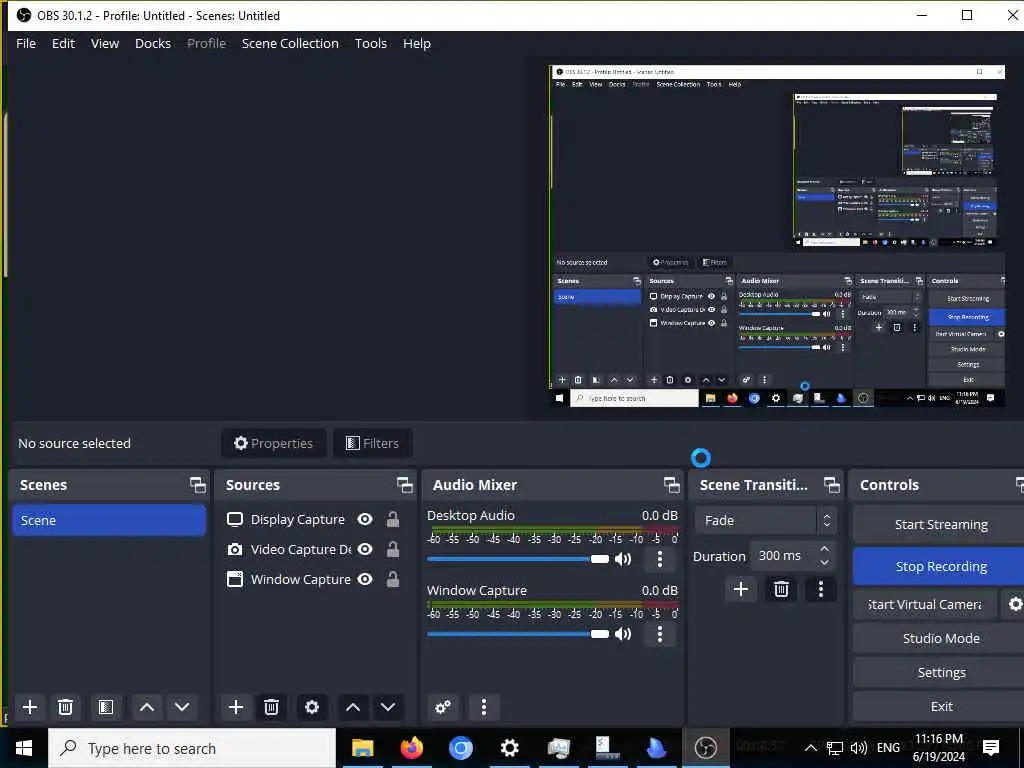Float the Sources dock with popout icon
This screenshot has height=768, width=1024.
point(404,485)
